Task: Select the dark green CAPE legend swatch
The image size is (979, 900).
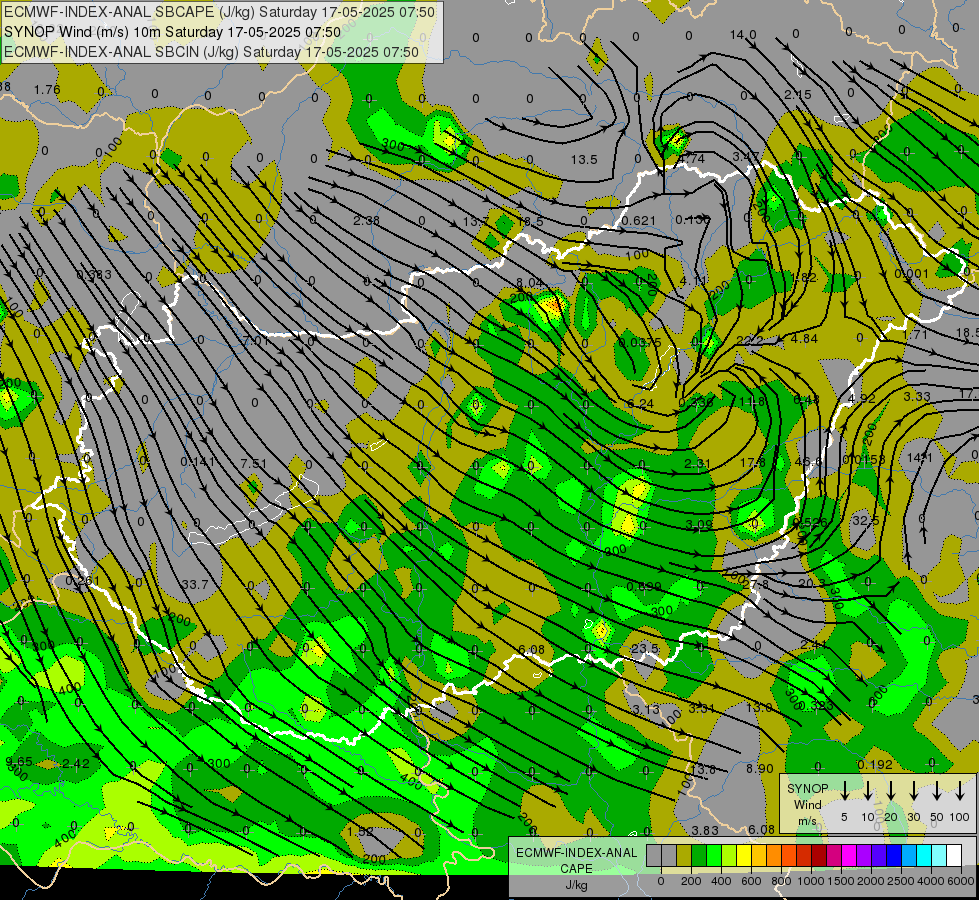Action: click(x=699, y=856)
